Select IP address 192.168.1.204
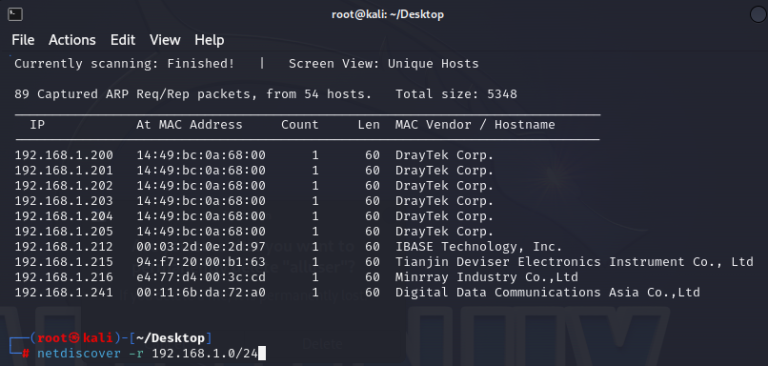 64,216
